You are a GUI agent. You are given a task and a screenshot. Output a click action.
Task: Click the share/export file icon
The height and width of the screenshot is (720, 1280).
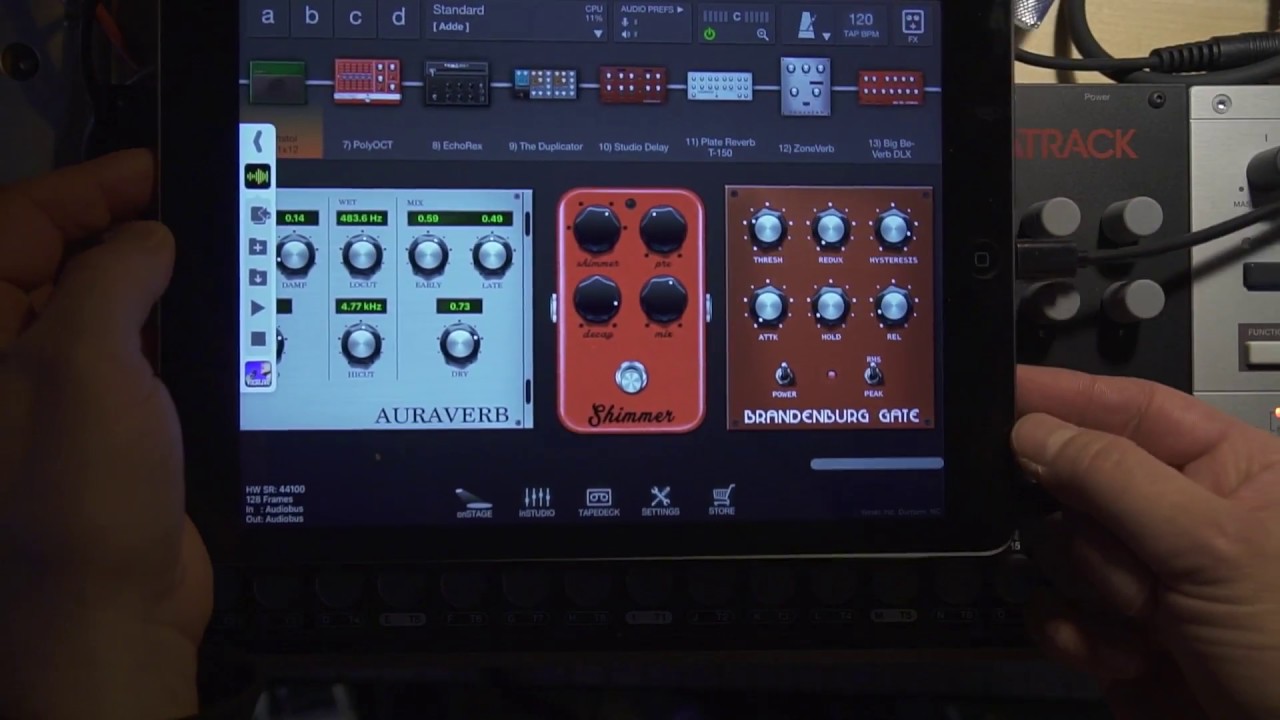258,214
